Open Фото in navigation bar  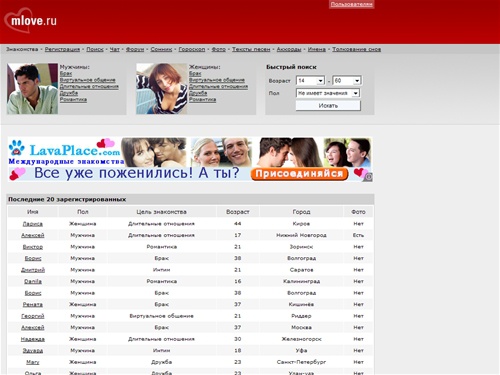point(219,49)
